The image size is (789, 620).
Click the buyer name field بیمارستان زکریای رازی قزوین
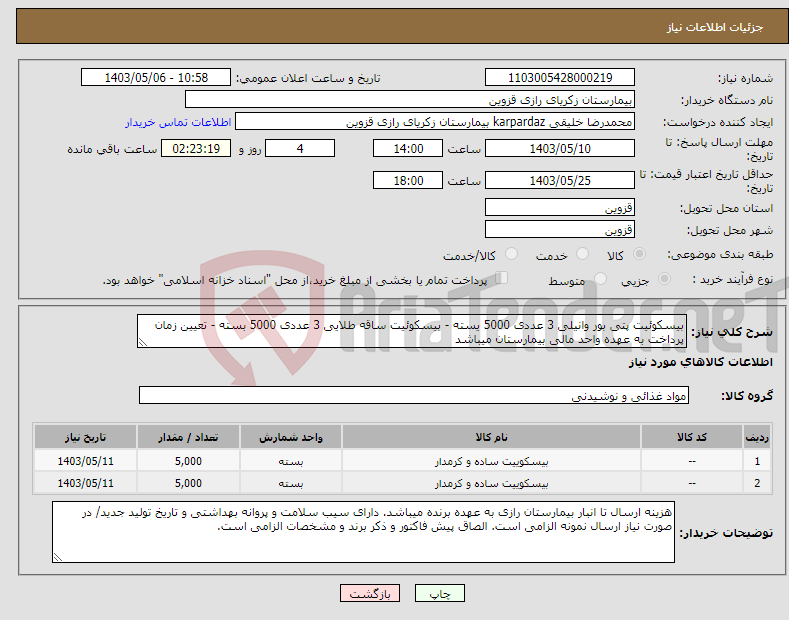click(410, 100)
